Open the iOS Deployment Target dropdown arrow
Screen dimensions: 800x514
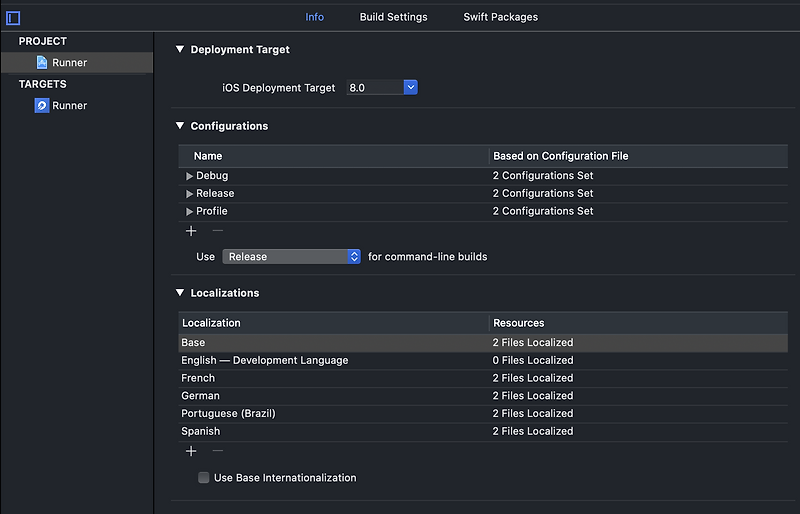coord(411,87)
